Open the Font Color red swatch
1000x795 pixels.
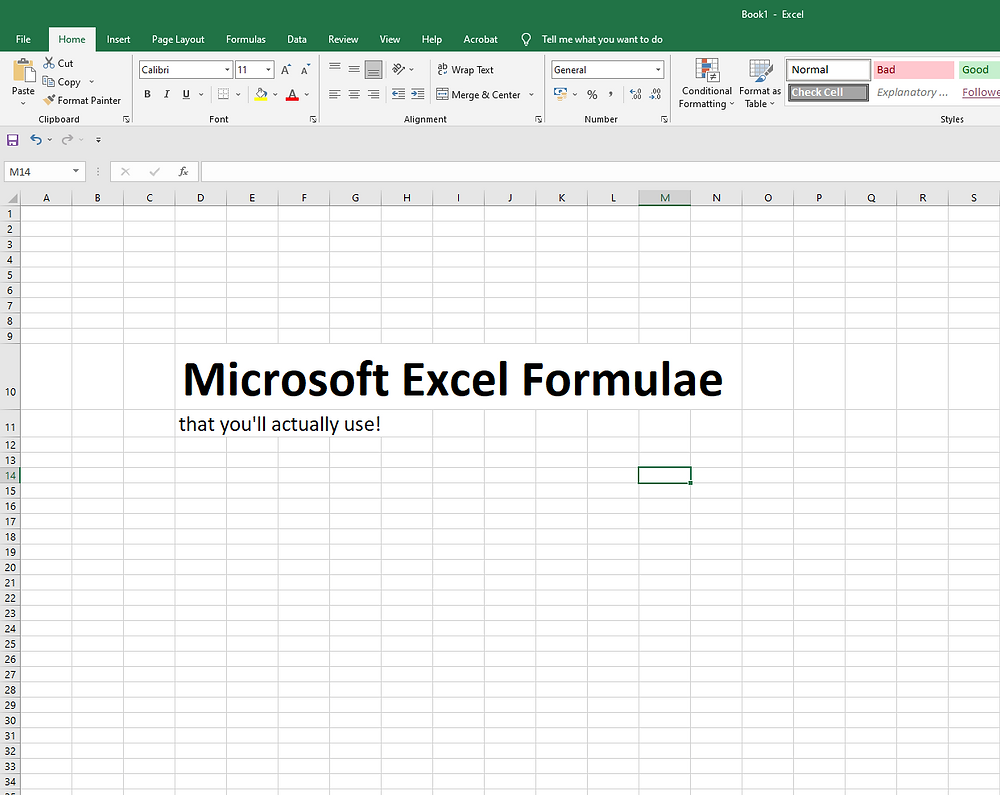point(293,94)
